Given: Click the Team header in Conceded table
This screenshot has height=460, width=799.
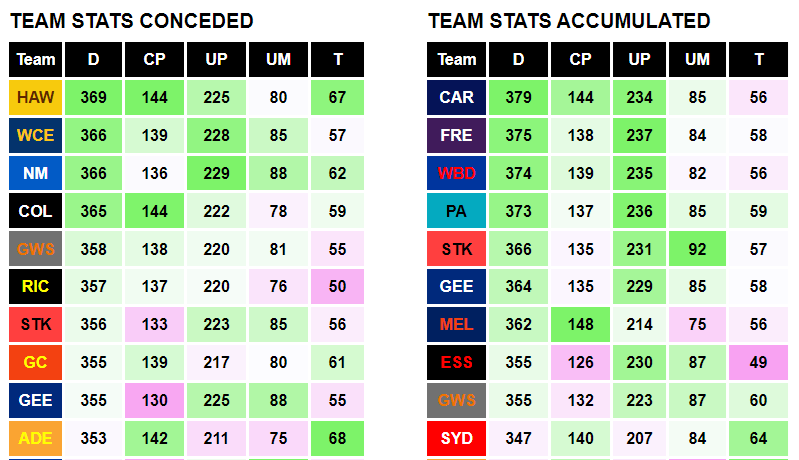Looking at the screenshot, I should click(x=35, y=60).
